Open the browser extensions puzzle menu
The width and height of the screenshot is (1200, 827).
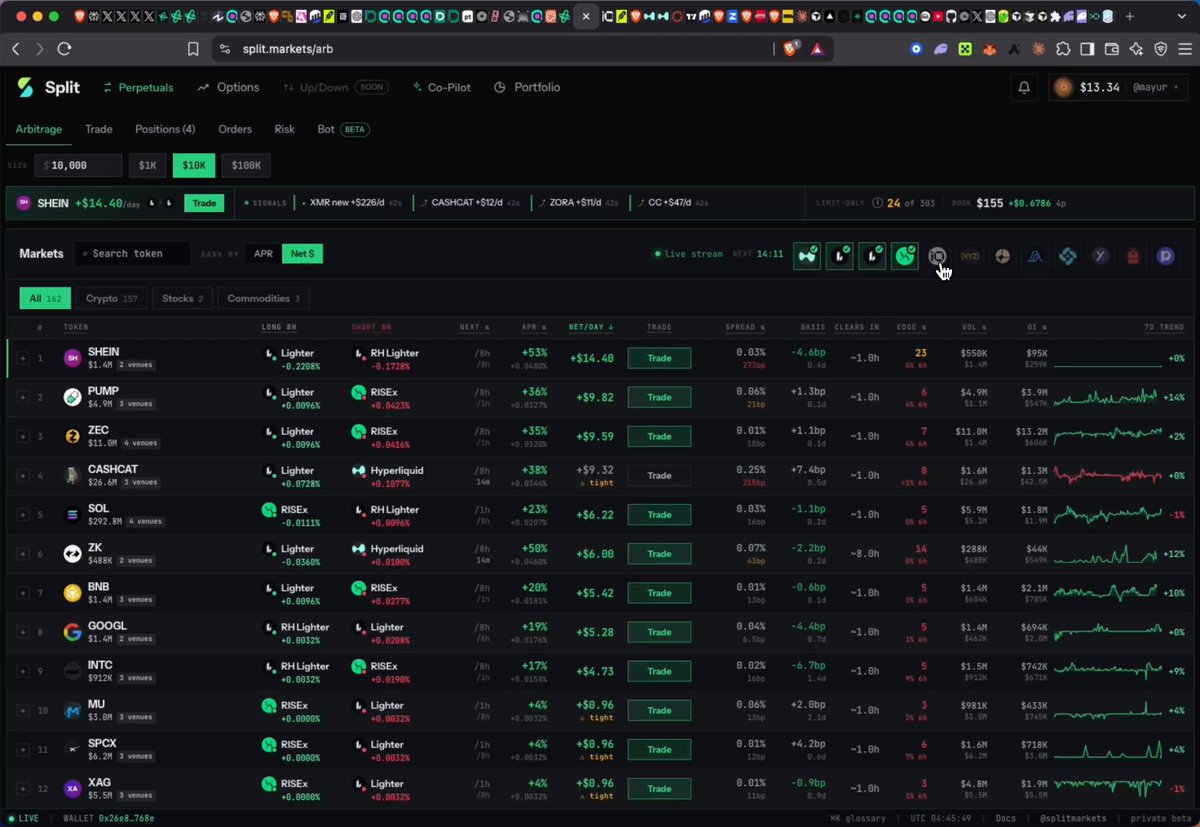point(1063,48)
